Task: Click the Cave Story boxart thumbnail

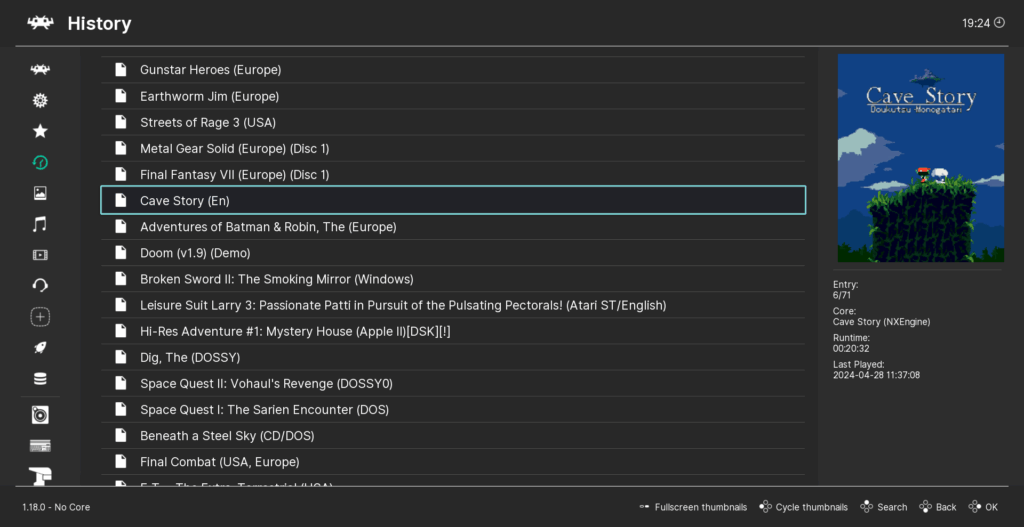Action: 921,158
